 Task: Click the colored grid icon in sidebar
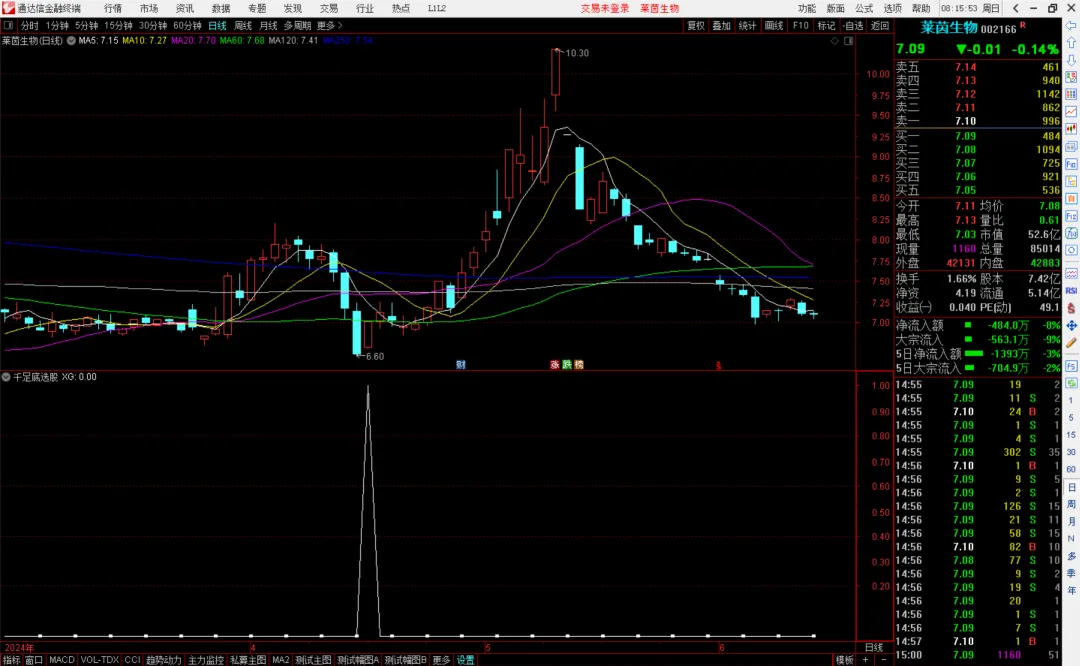pos(1071,94)
